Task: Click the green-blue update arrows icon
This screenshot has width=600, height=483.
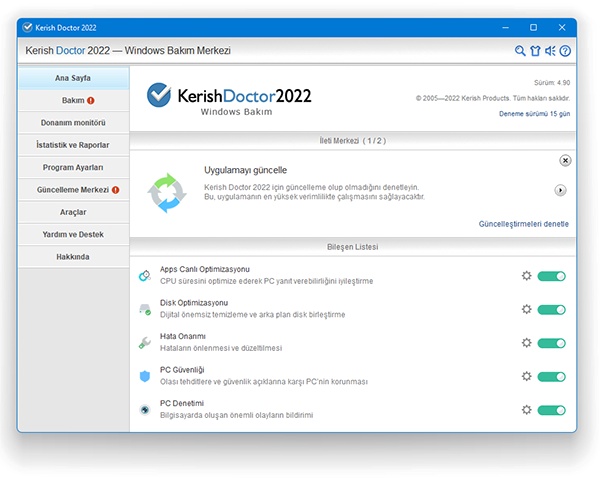Action: [167, 193]
